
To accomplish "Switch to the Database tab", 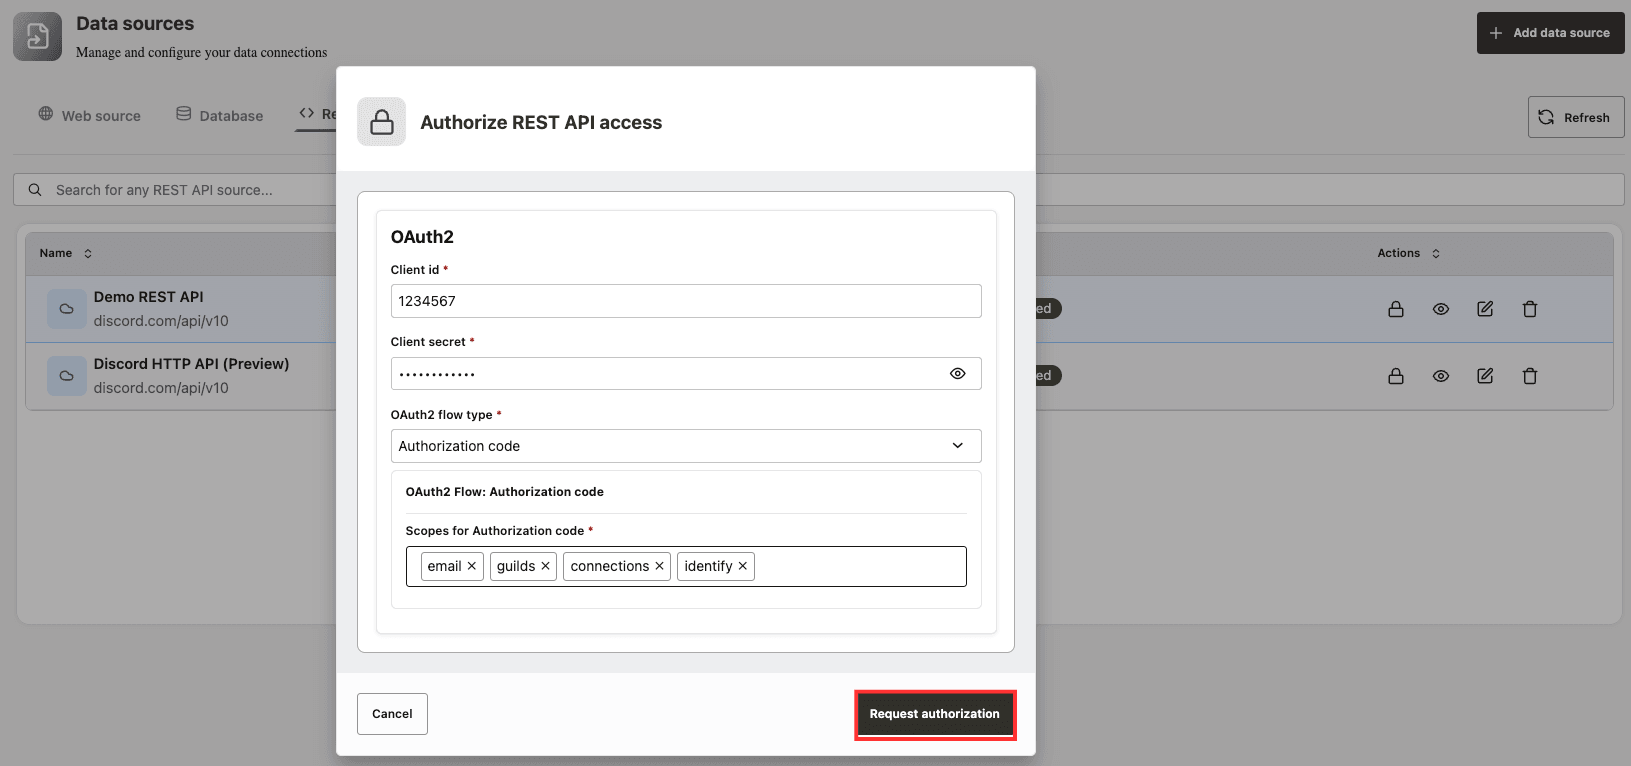I will (x=220, y=116).
